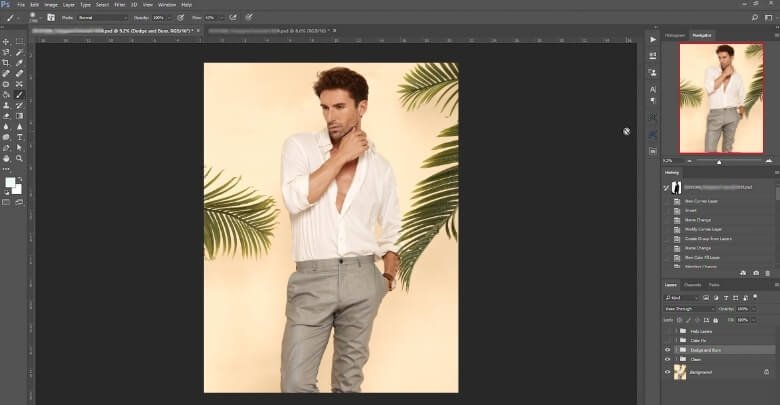
Task: Open the Character panel icon
Action: pyautogui.click(x=653, y=90)
